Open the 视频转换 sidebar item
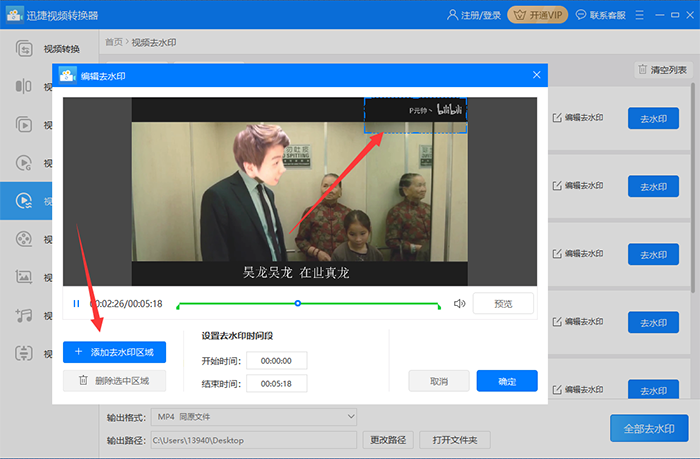 pos(50,49)
